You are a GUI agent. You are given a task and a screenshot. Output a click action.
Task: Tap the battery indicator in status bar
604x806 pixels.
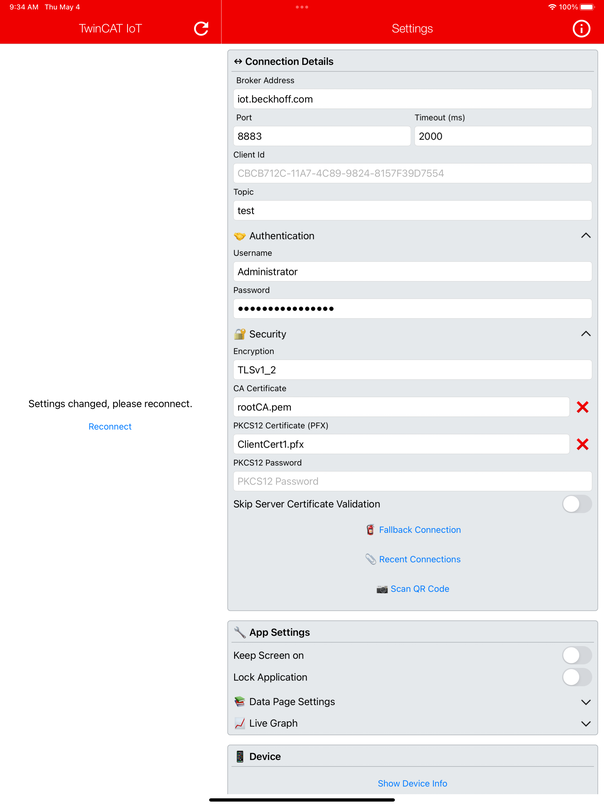pyautogui.click(x=587, y=7)
